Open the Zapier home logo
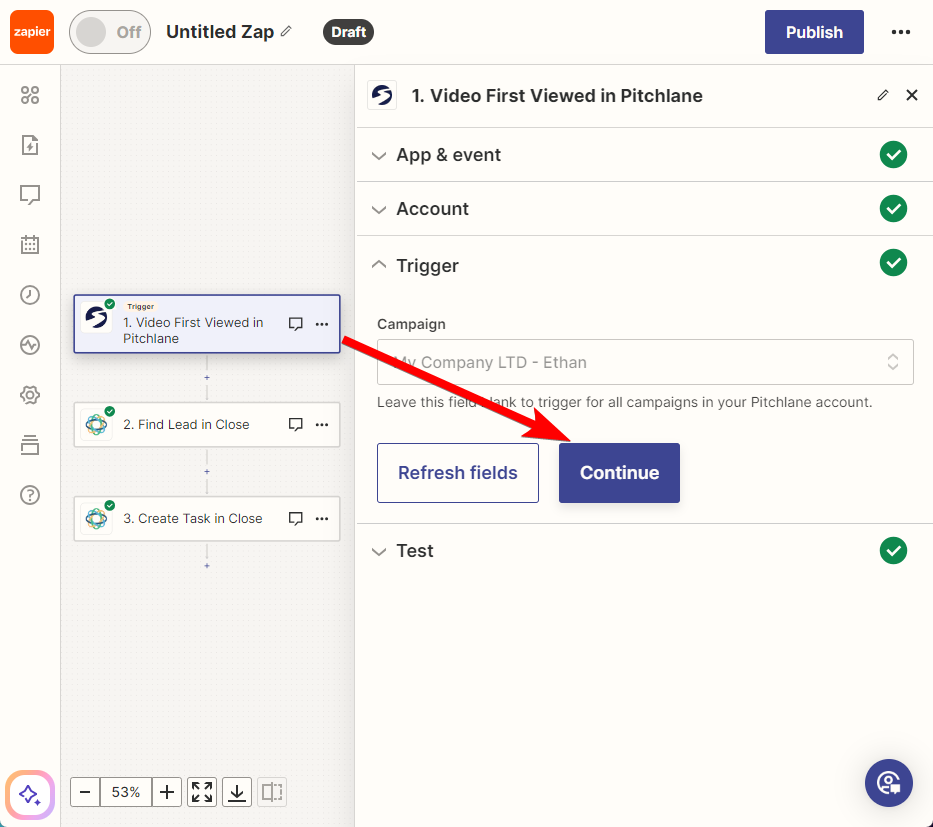Image resolution: width=933 pixels, height=827 pixels. tap(32, 32)
